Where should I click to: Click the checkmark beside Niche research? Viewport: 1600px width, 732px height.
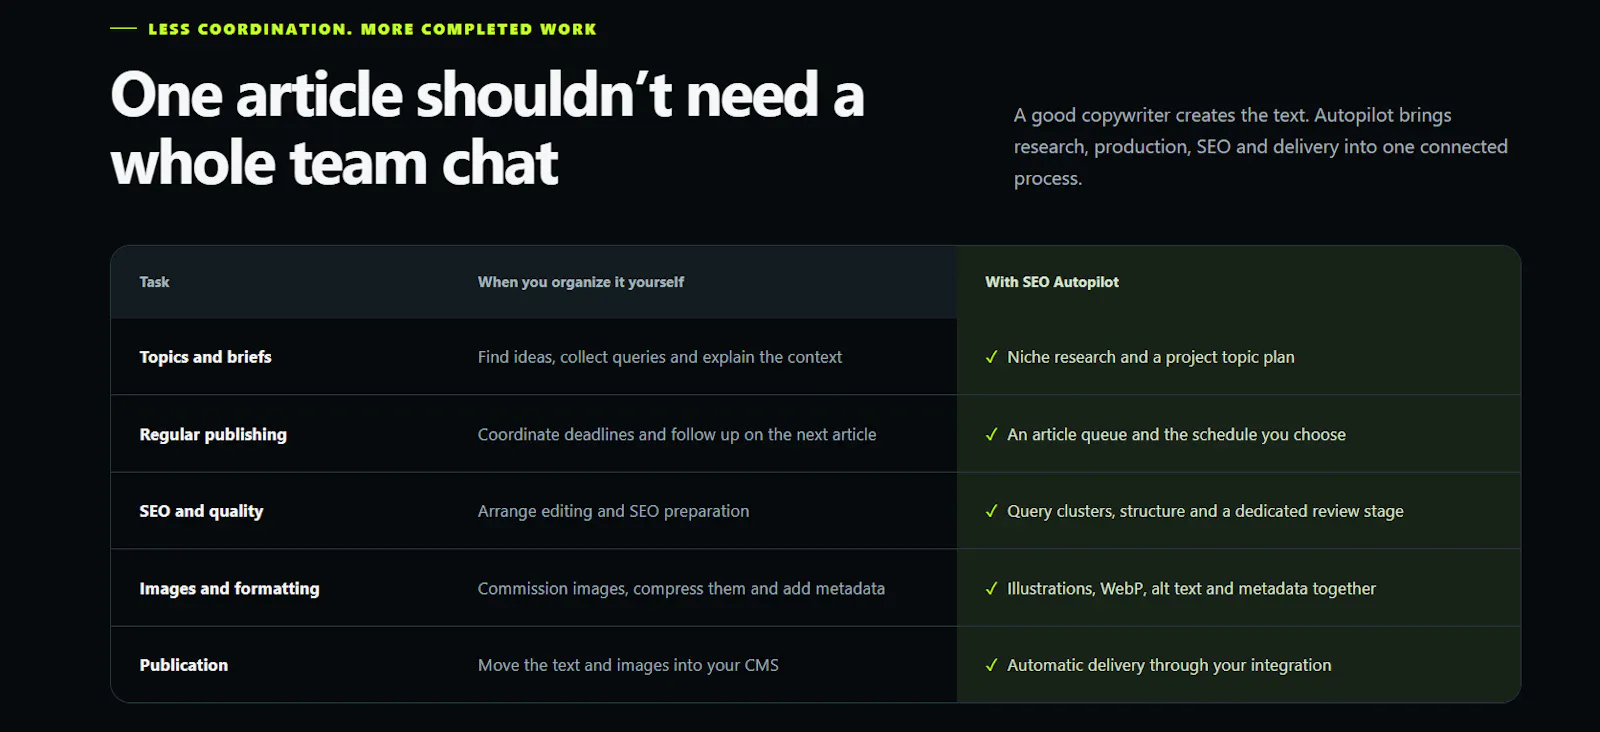pos(991,357)
